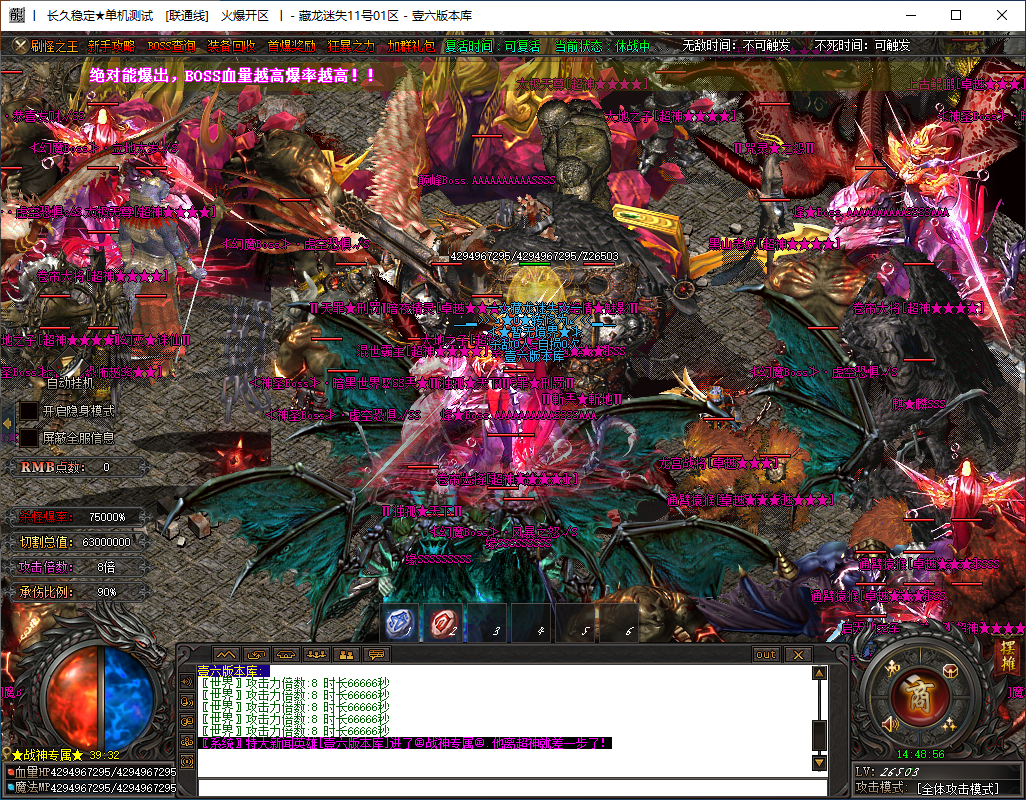Click the mountain-shaped chat toolbar icon

pyautogui.click(x=226, y=654)
